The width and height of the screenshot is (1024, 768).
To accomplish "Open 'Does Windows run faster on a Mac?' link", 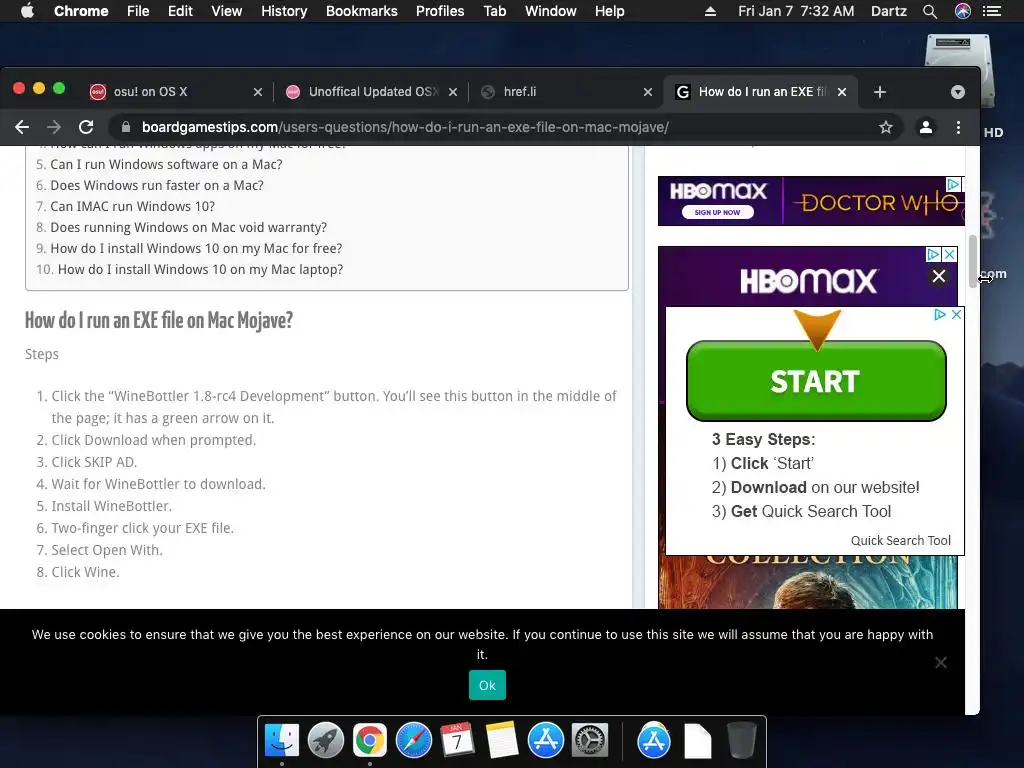I will [x=157, y=185].
